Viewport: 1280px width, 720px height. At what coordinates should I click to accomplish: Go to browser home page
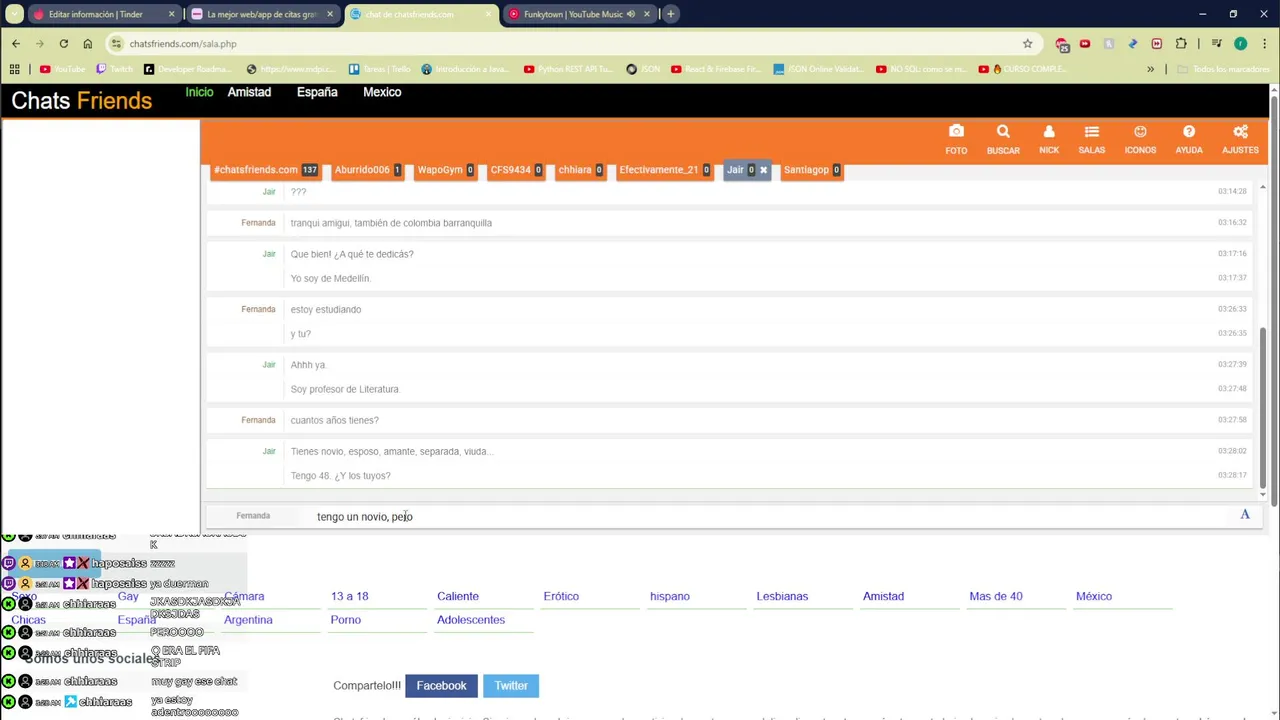(x=88, y=44)
